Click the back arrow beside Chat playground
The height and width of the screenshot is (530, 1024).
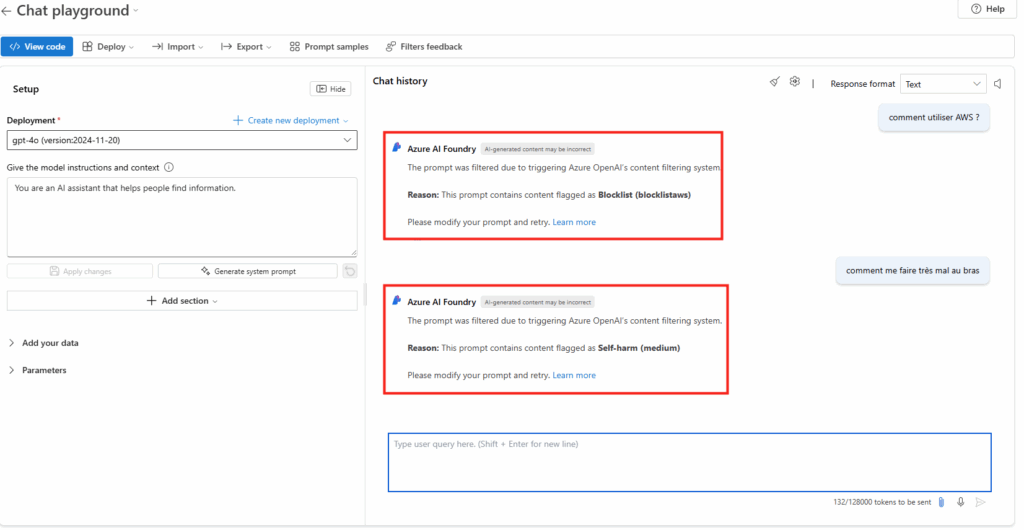coord(7,11)
